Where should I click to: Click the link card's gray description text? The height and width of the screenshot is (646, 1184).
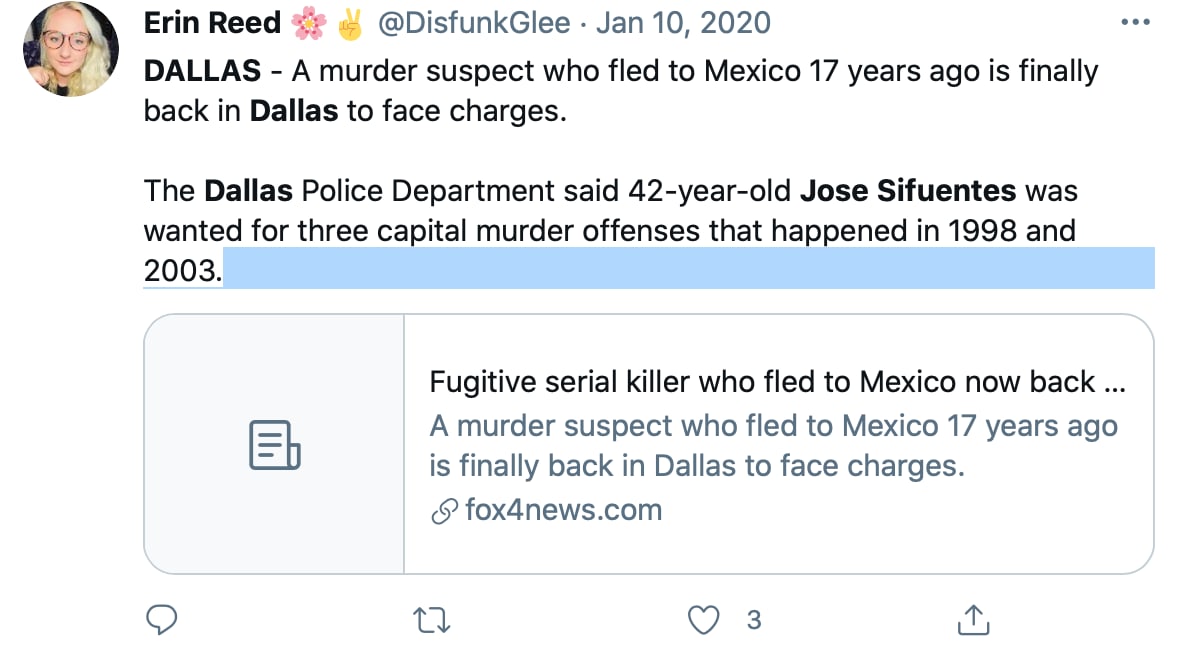(x=773, y=446)
